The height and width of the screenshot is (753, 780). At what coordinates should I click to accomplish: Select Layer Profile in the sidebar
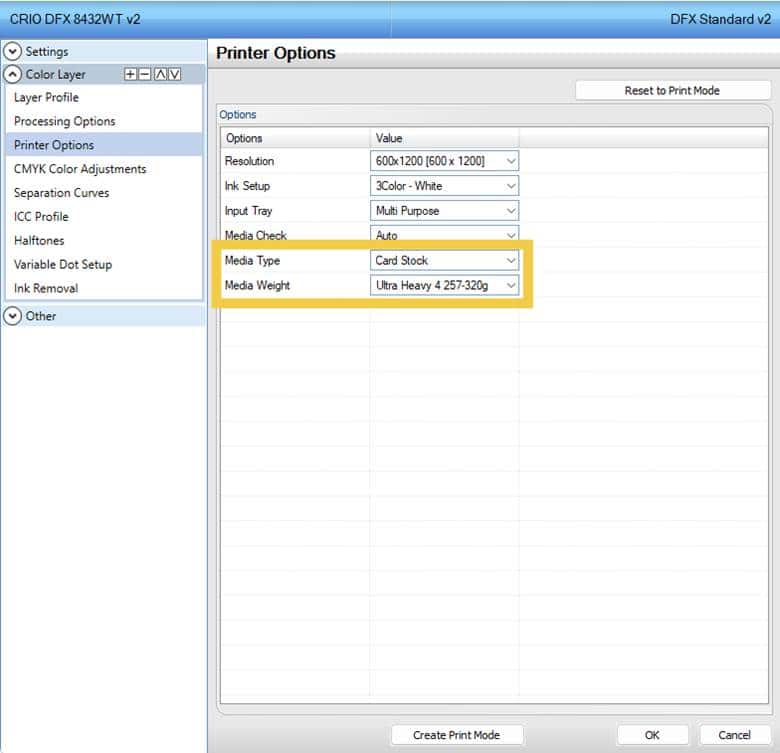[46, 98]
